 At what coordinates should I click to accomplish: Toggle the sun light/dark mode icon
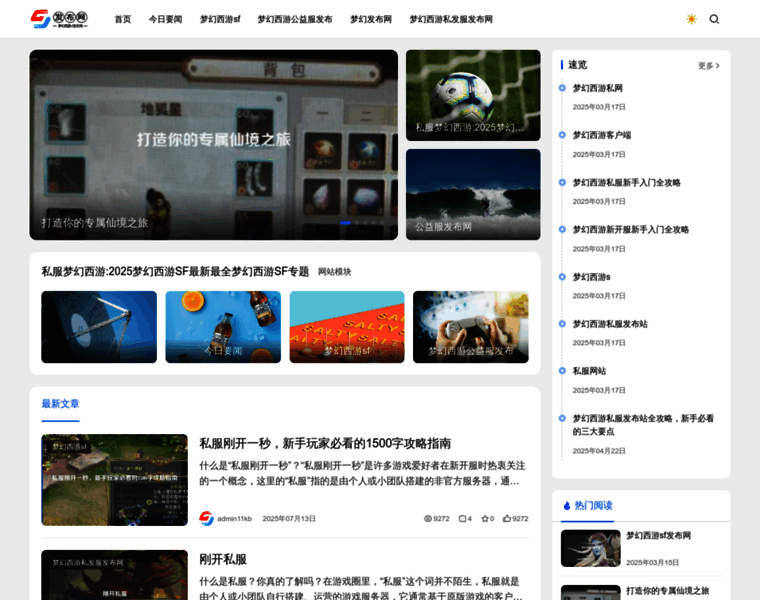click(x=692, y=19)
